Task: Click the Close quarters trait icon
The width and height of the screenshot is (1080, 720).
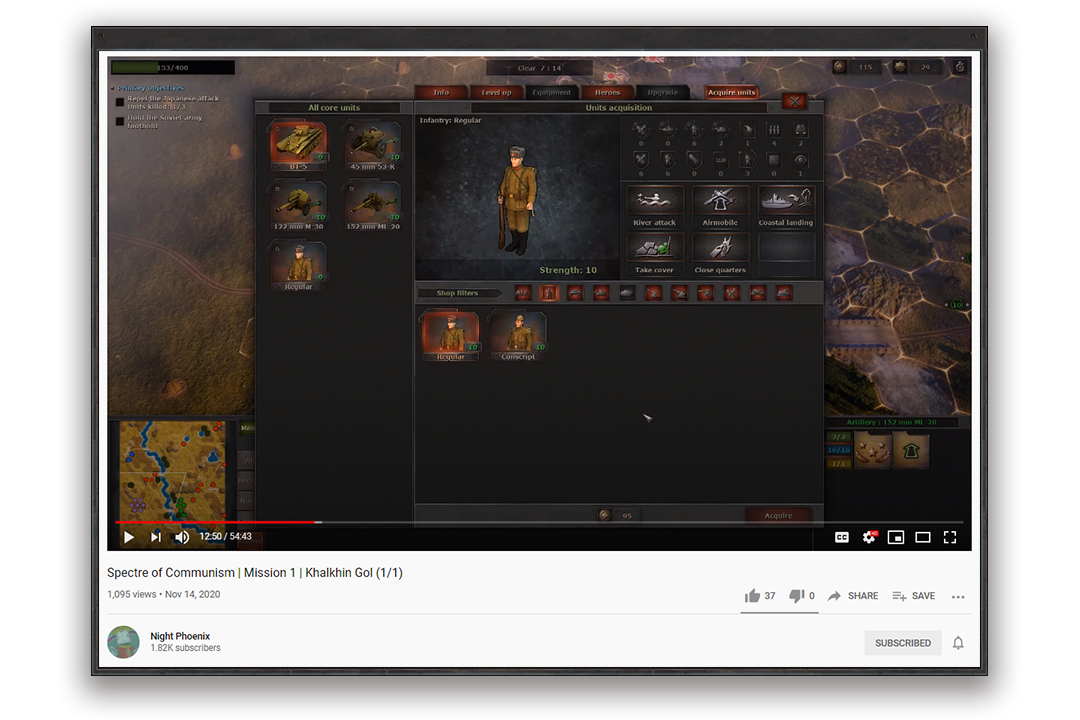Action: tap(720, 248)
